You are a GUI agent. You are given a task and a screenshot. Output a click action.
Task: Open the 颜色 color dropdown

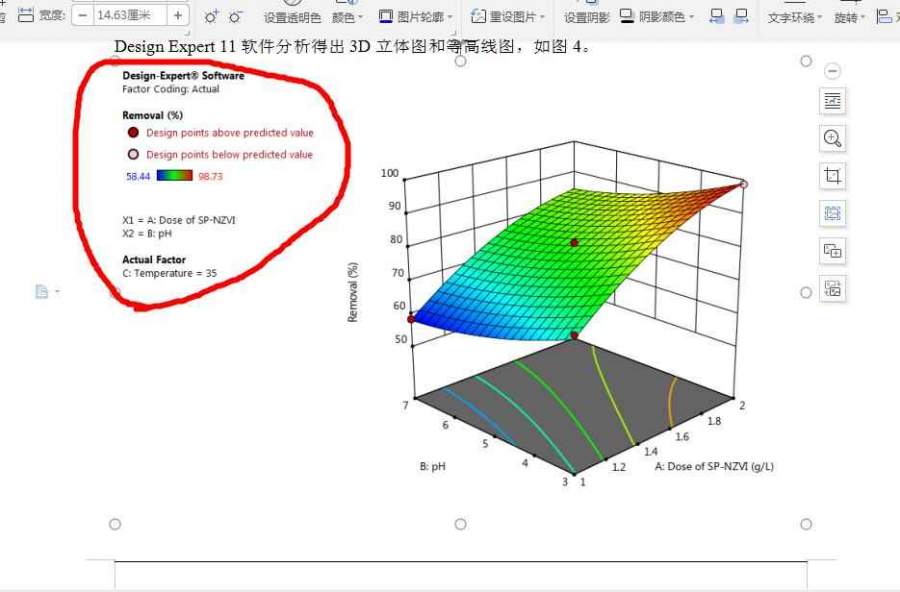coord(347,17)
